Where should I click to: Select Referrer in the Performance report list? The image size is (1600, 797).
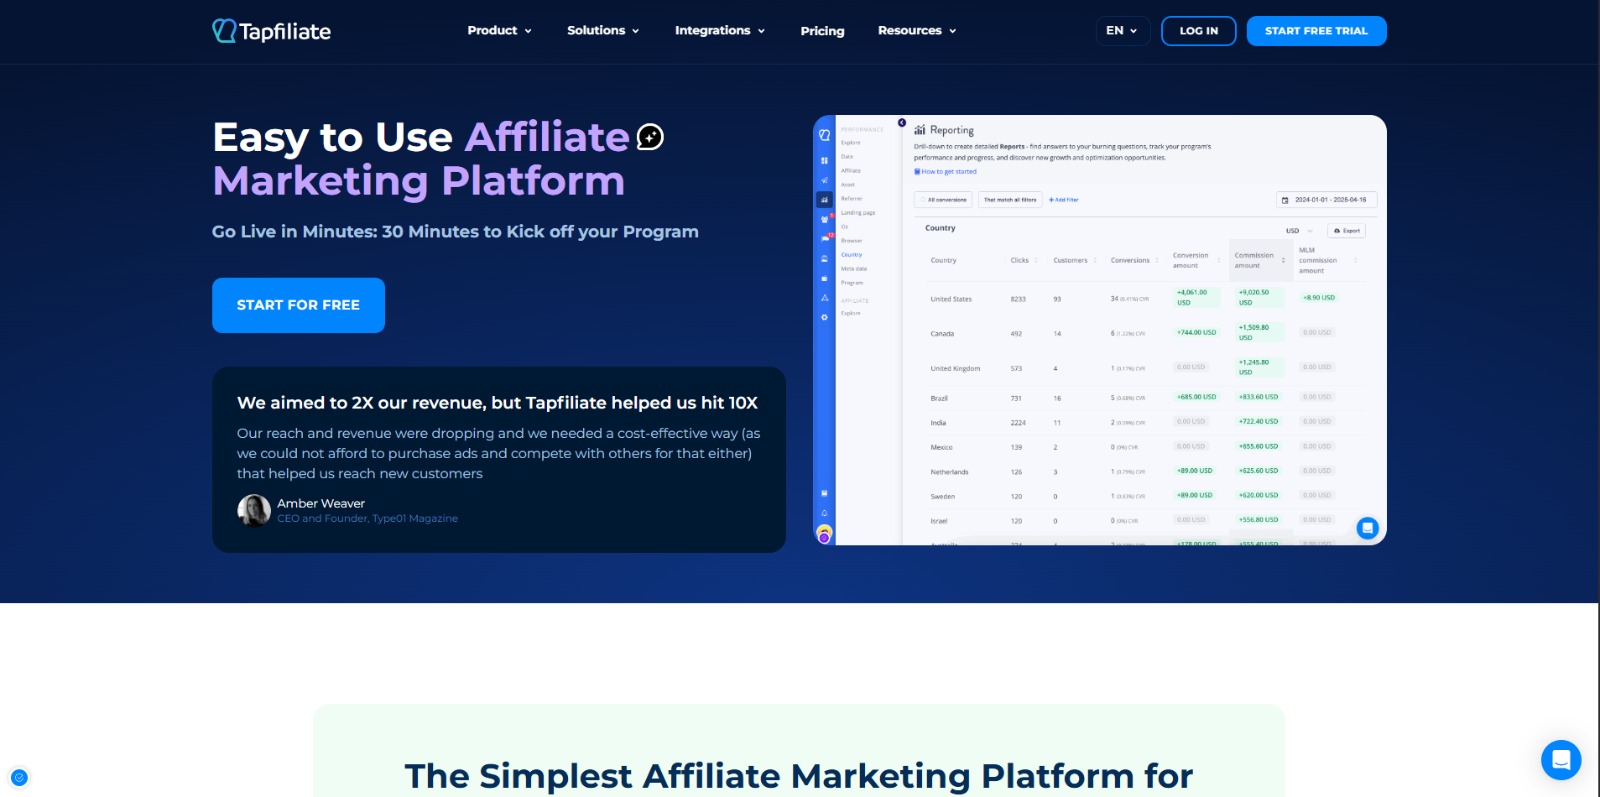pyautogui.click(x=851, y=199)
